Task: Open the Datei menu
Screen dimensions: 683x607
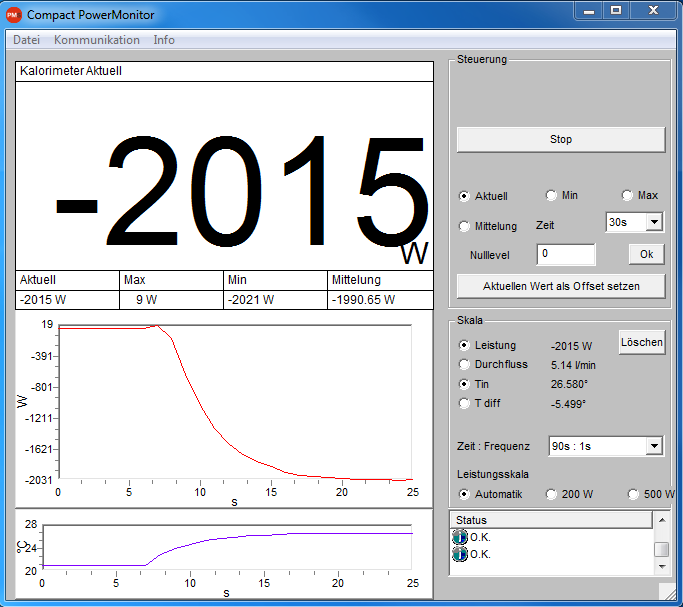Action: point(26,40)
